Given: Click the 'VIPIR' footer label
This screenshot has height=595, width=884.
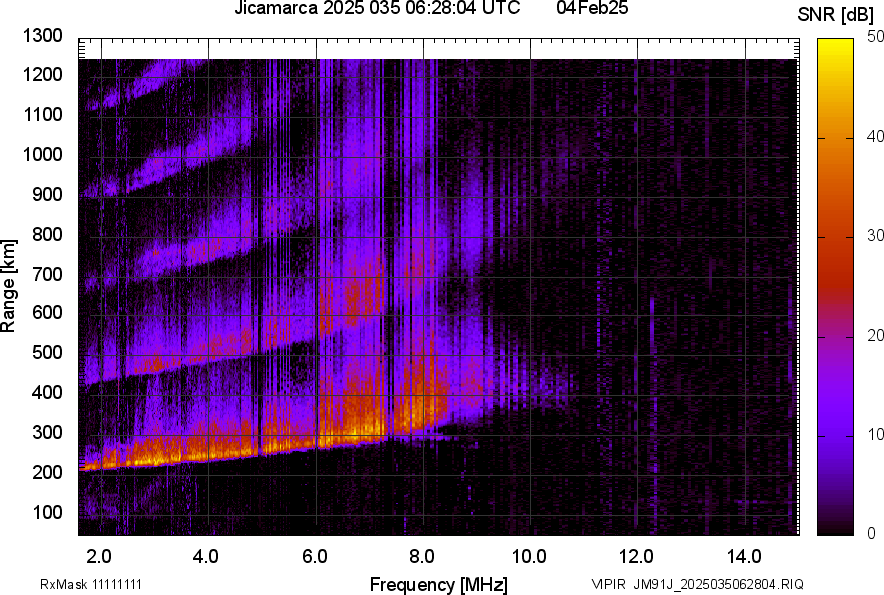Looking at the screenshot, I should coord(608,584).
